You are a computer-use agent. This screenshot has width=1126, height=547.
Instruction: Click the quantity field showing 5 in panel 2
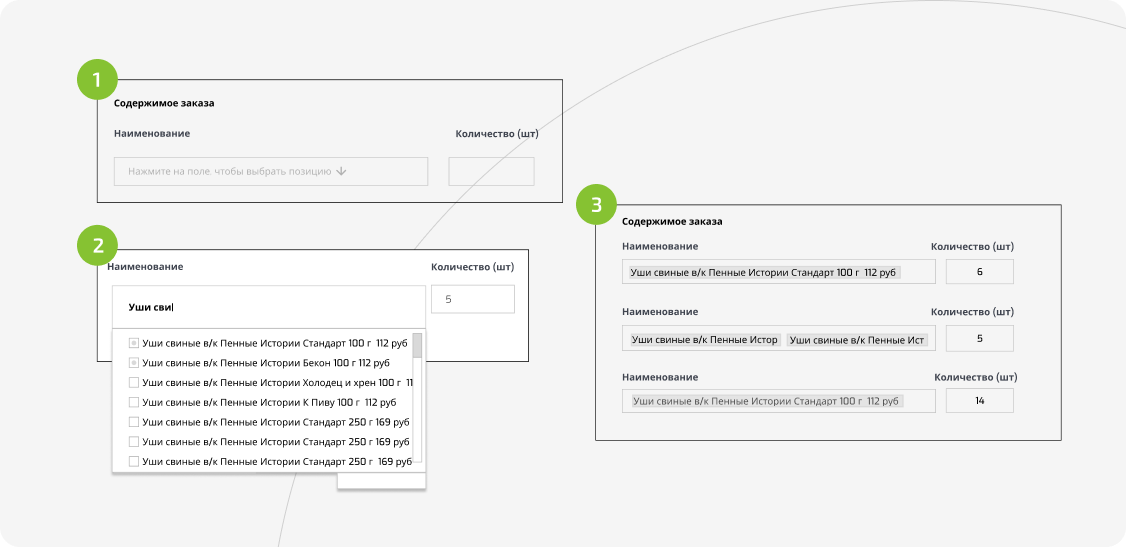tap(473, 299)
